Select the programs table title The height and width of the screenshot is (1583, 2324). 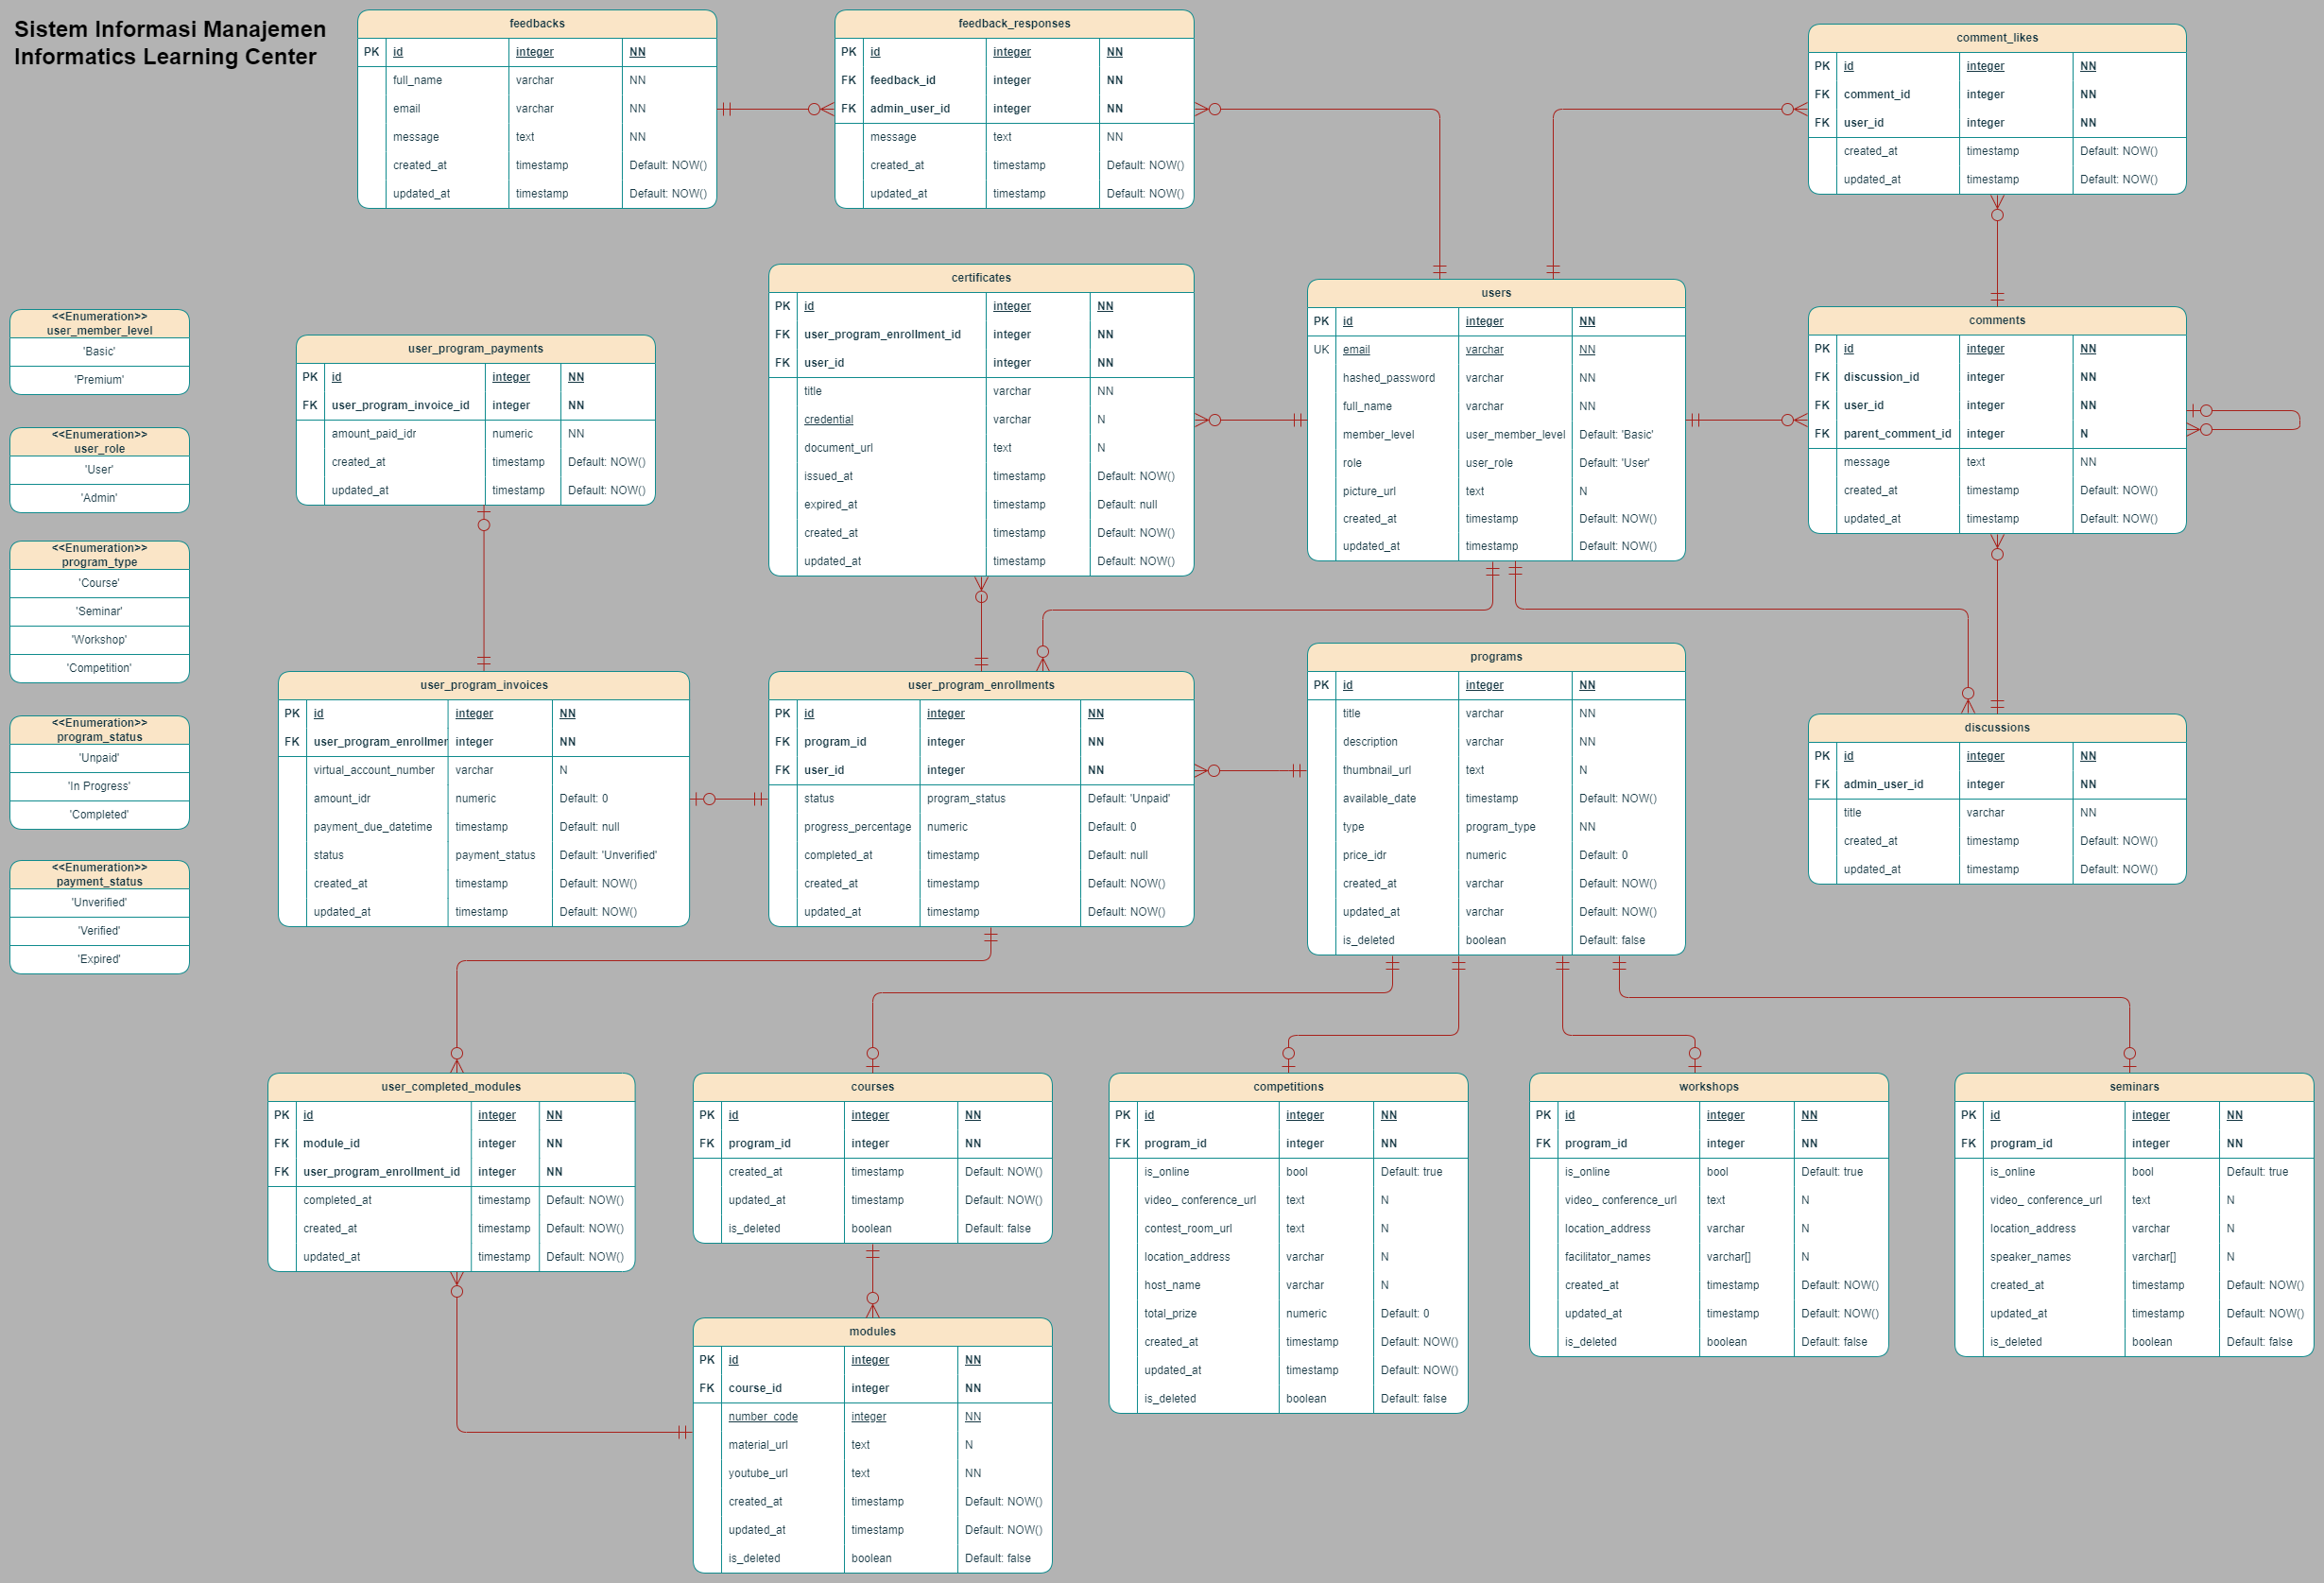(x=1495, y=657)
